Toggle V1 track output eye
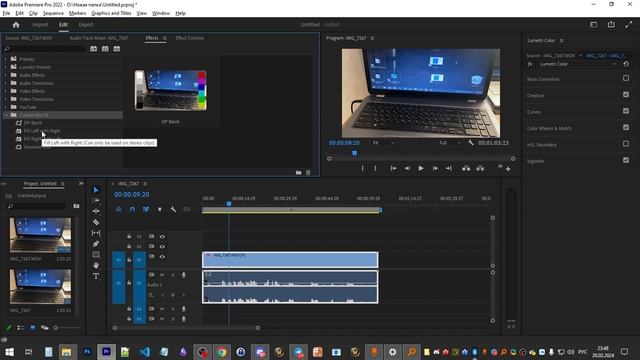 (162, 257)
